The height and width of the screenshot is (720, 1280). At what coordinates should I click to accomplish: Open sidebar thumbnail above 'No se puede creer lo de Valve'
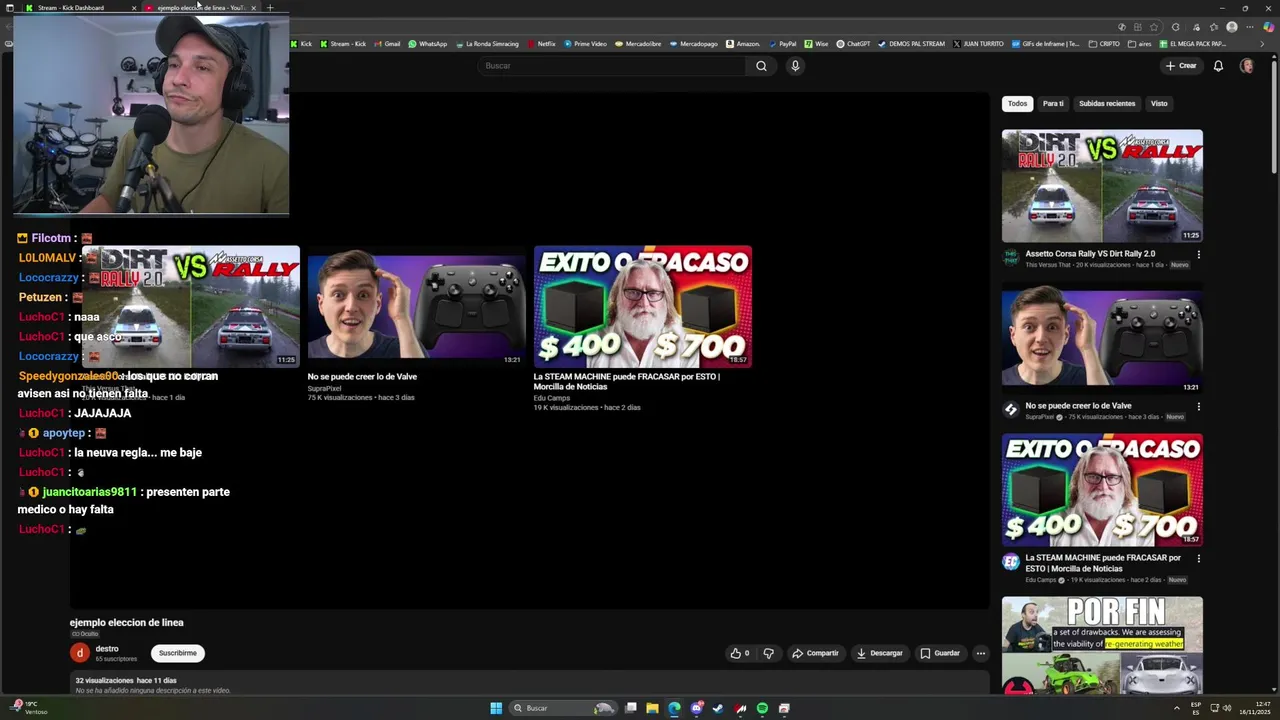1102,338
